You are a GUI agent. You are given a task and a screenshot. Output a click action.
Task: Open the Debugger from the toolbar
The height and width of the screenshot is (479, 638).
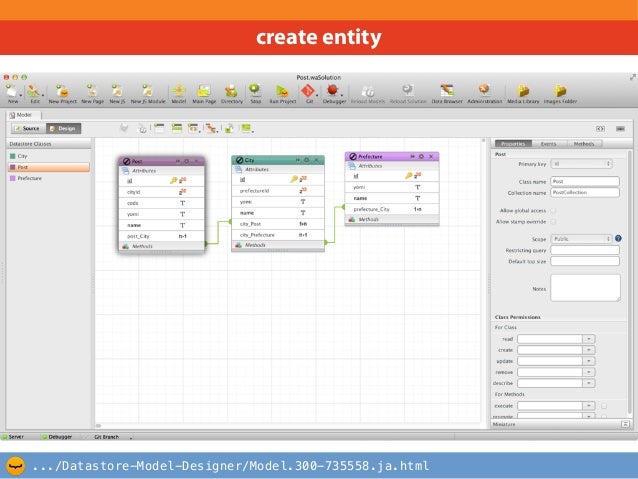coord(332,92)
